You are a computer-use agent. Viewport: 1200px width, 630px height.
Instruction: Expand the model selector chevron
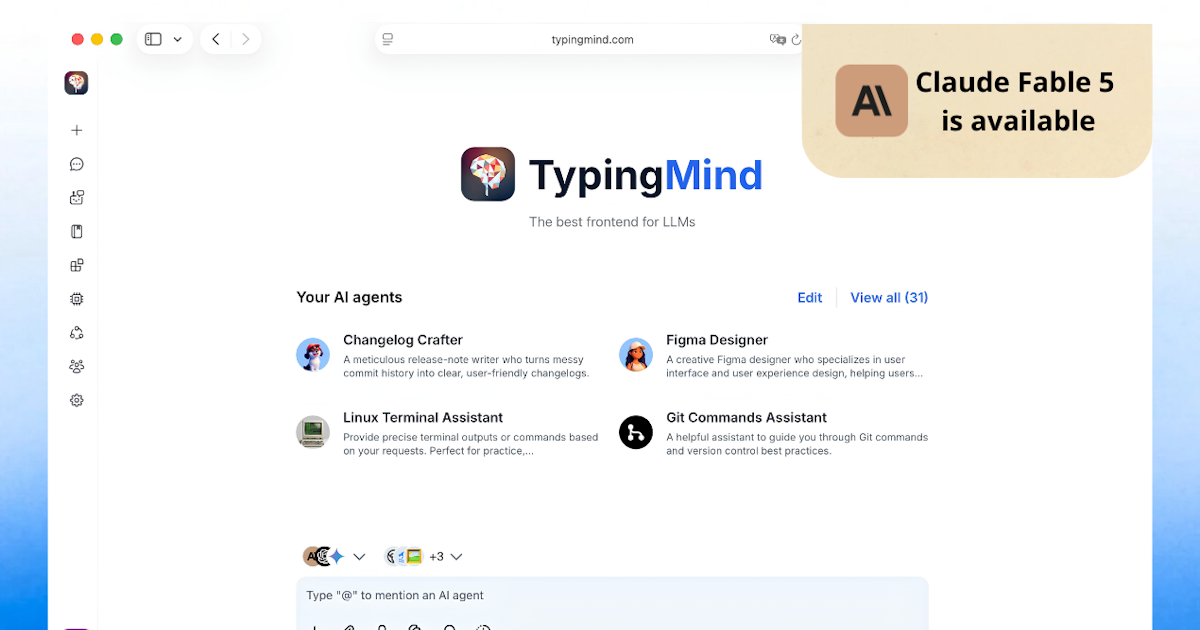click(x=360, y=557)
